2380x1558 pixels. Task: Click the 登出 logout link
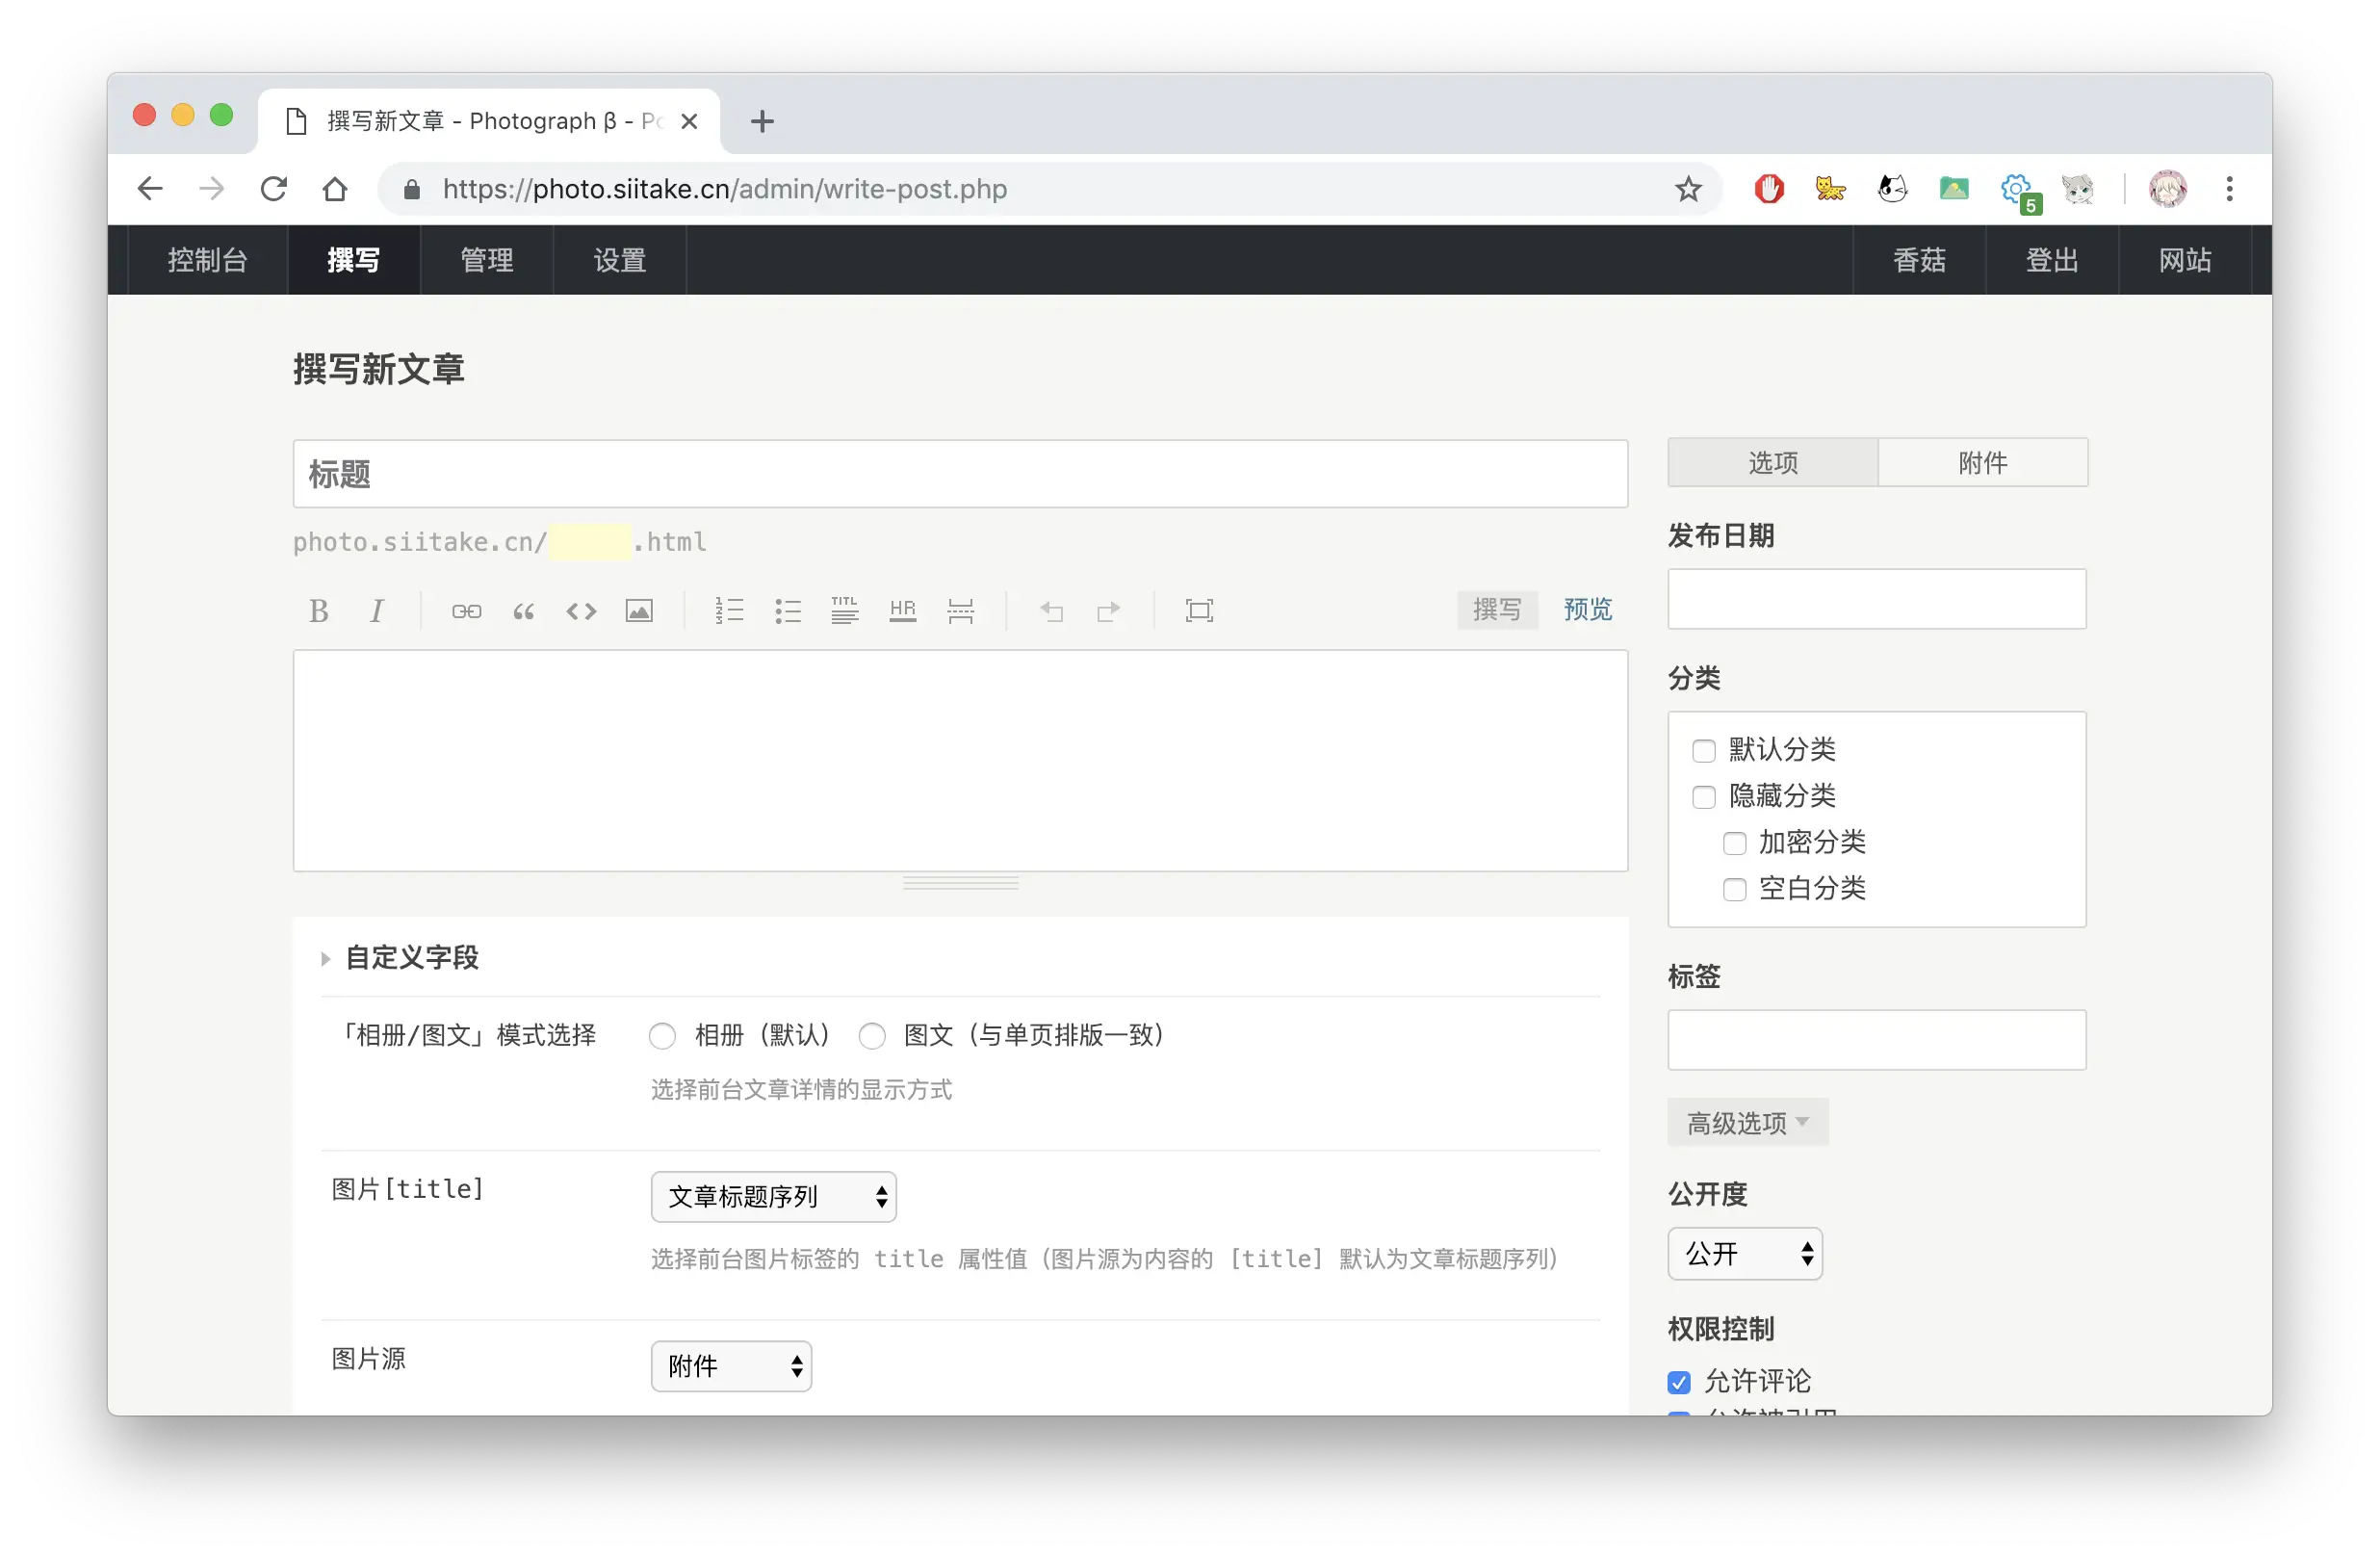pos(2051,260)
